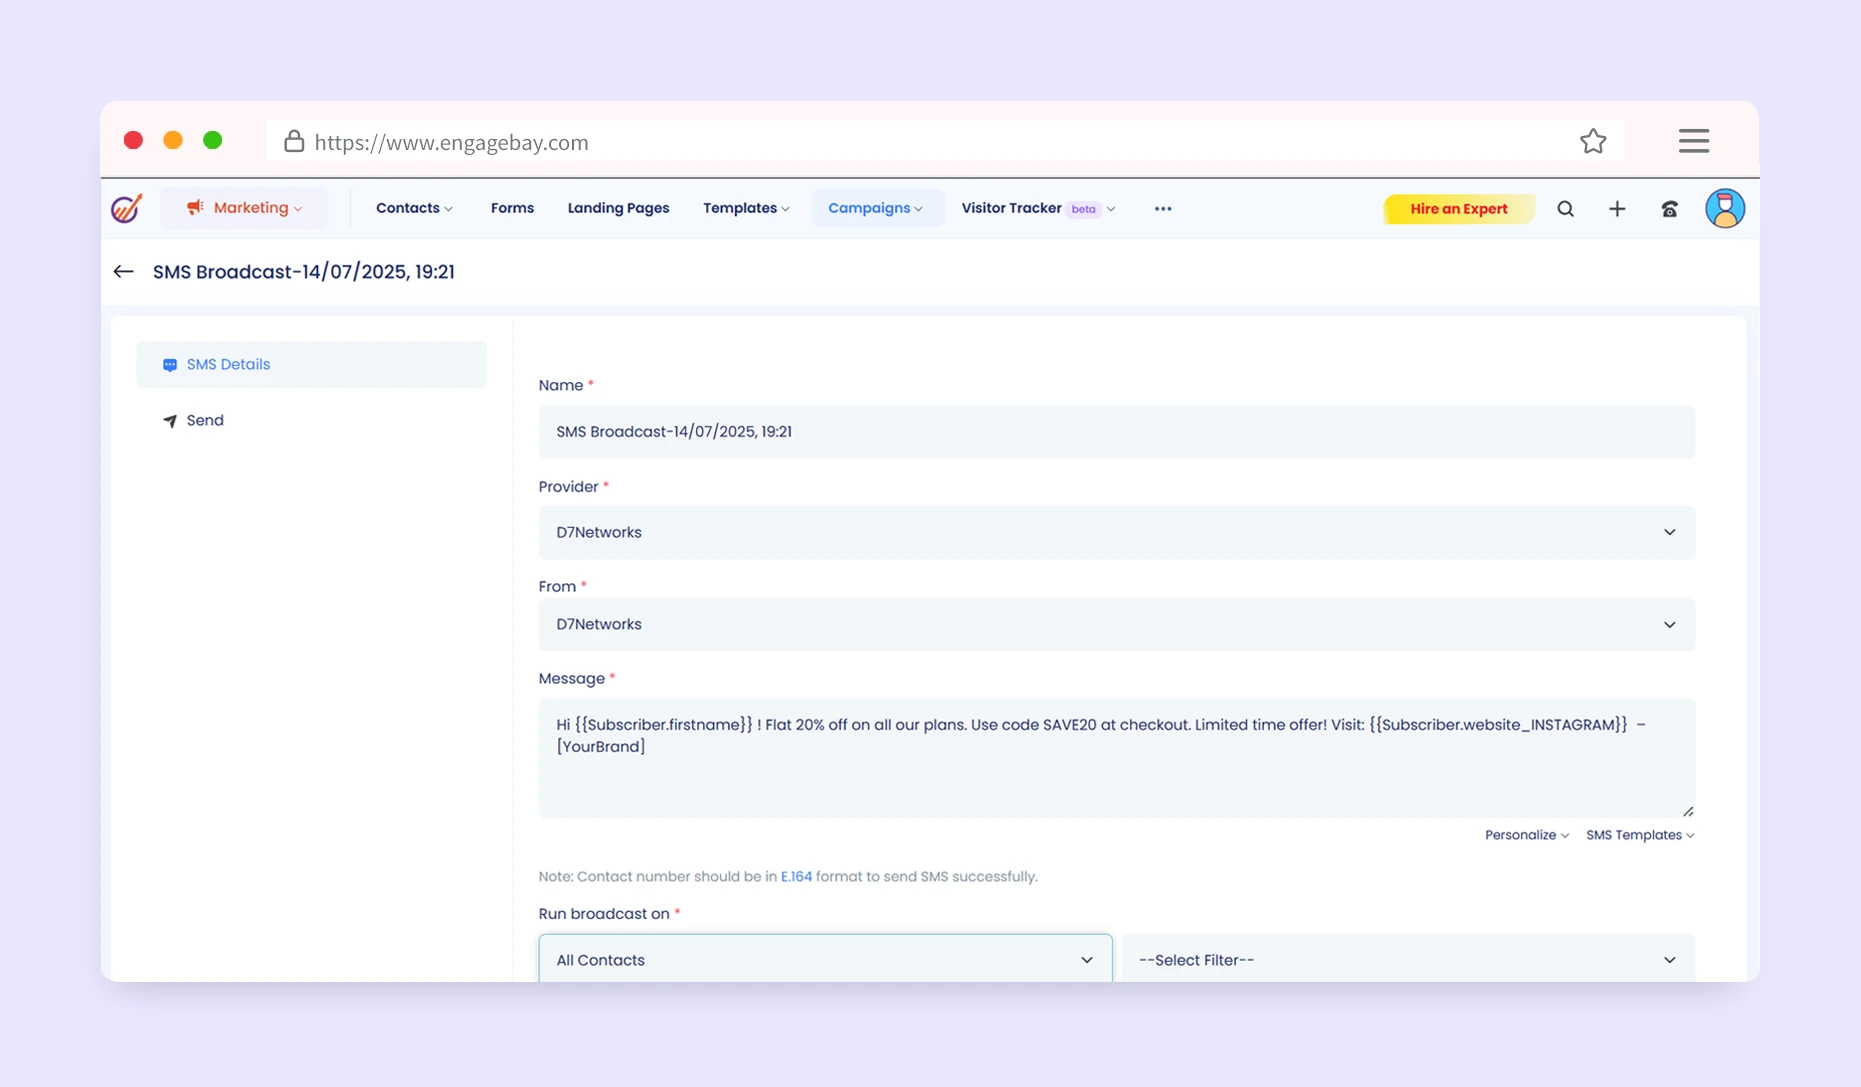Open the Select Filter dropdown
The width and height of the screenshot is (1861, 1087).
1407,960
